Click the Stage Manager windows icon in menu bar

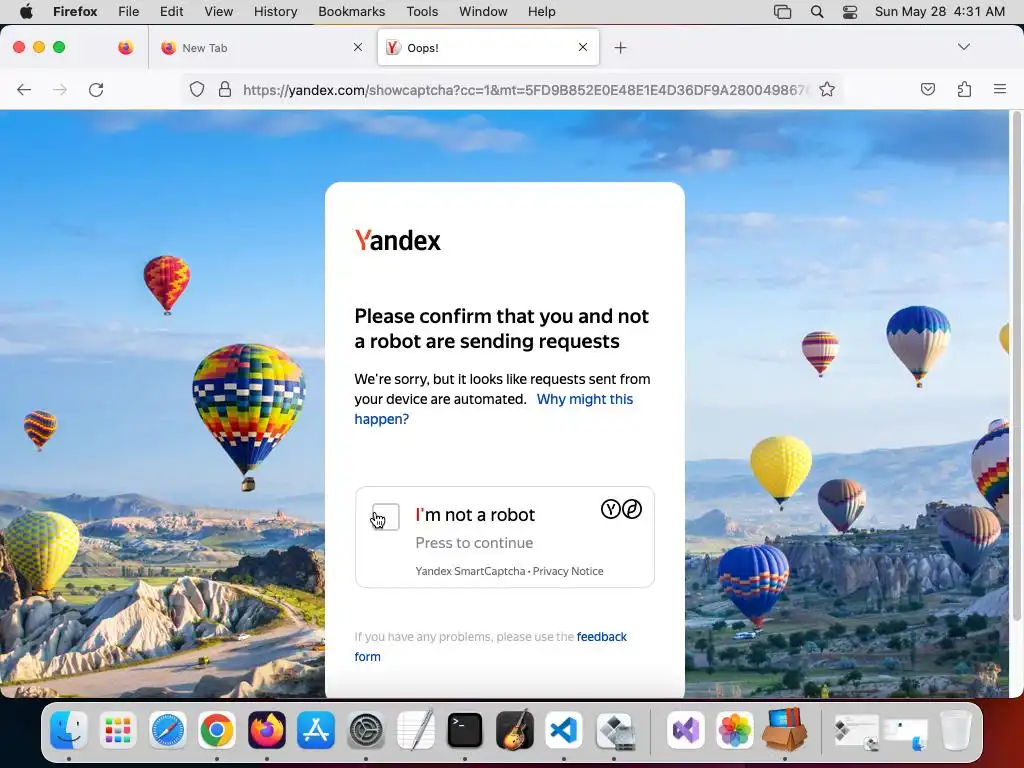(x=782, y=11)
